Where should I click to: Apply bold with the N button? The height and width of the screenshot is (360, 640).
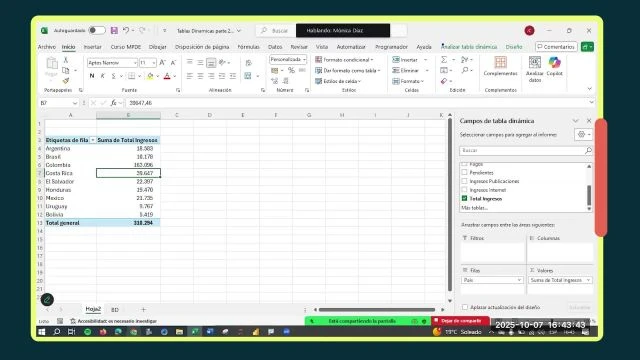point(92,76)
